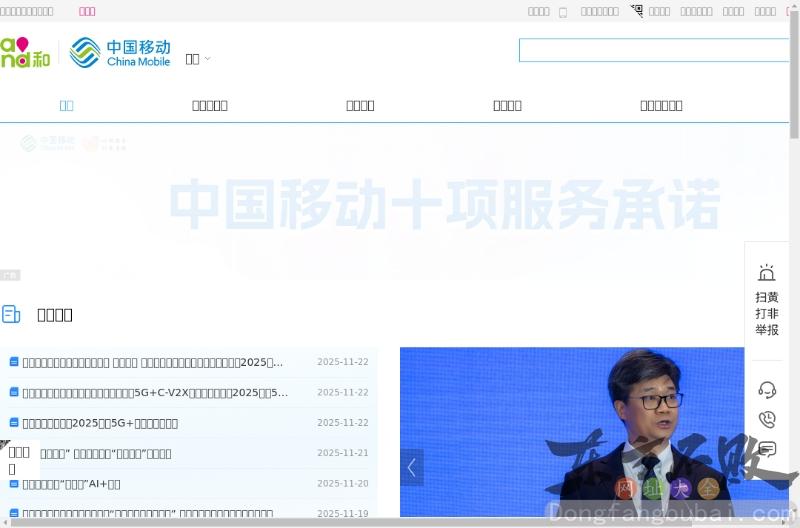800x528 pixels.
Task: Click the white floating box over news list
Action: coord(19,460)
